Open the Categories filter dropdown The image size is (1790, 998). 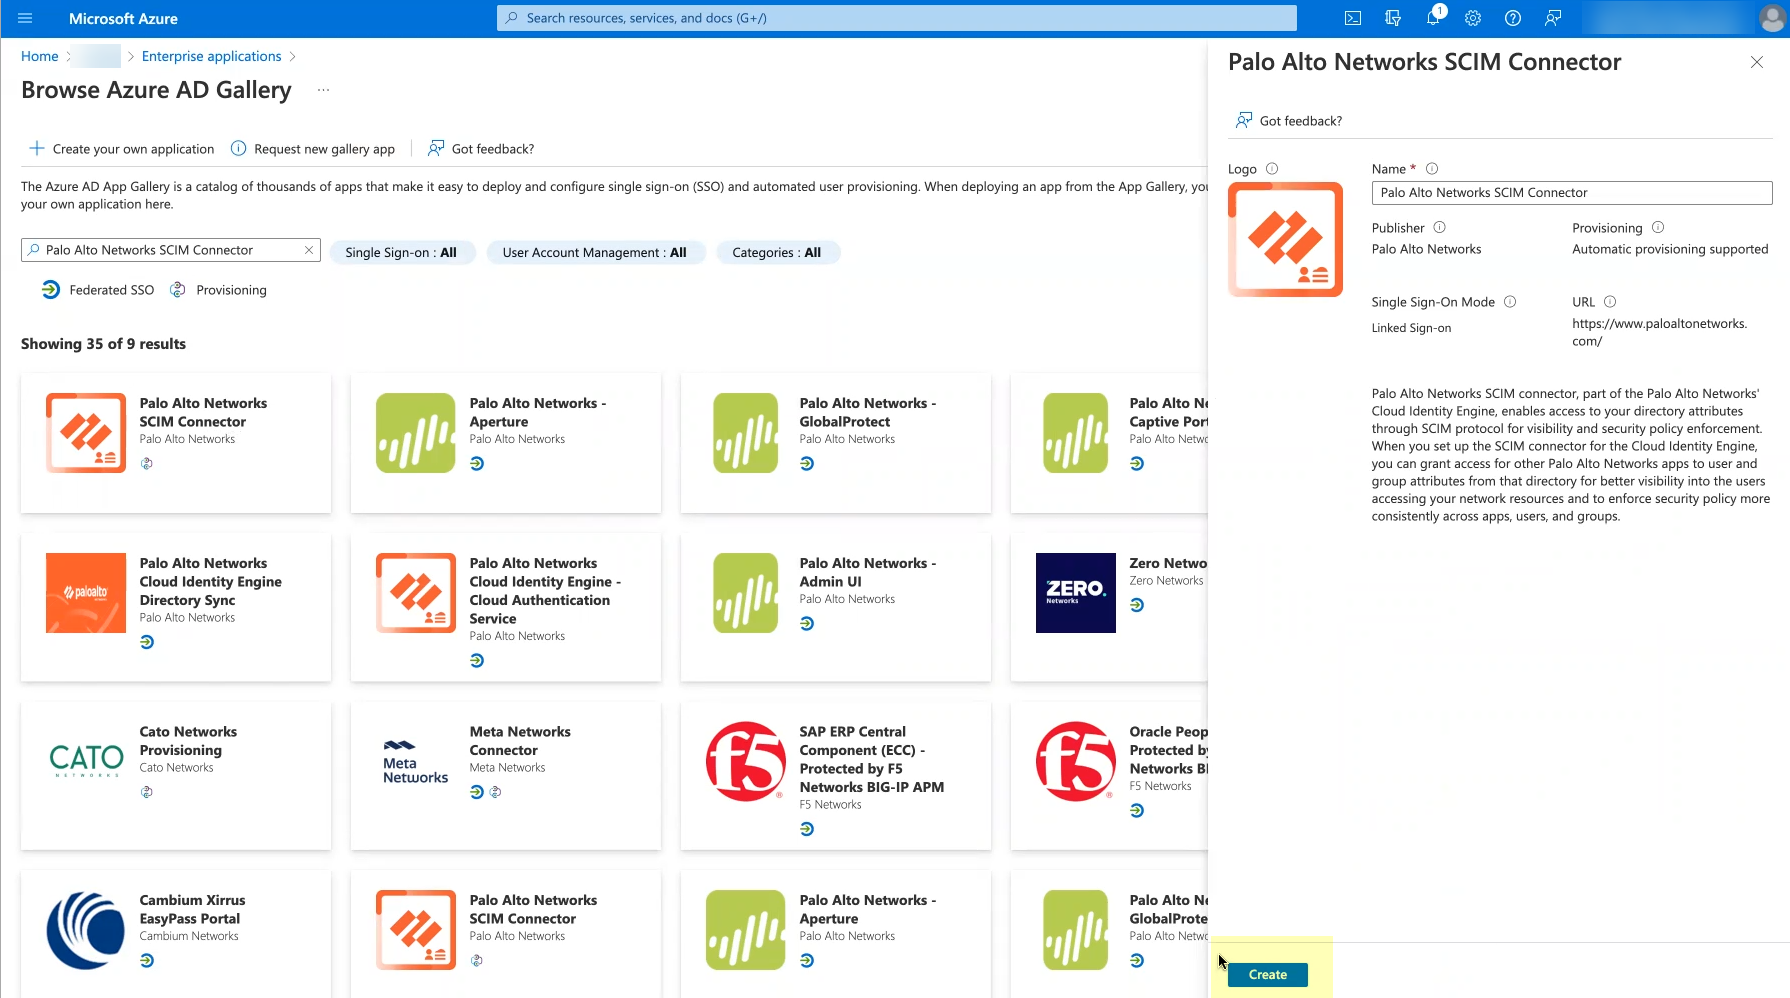777,253
